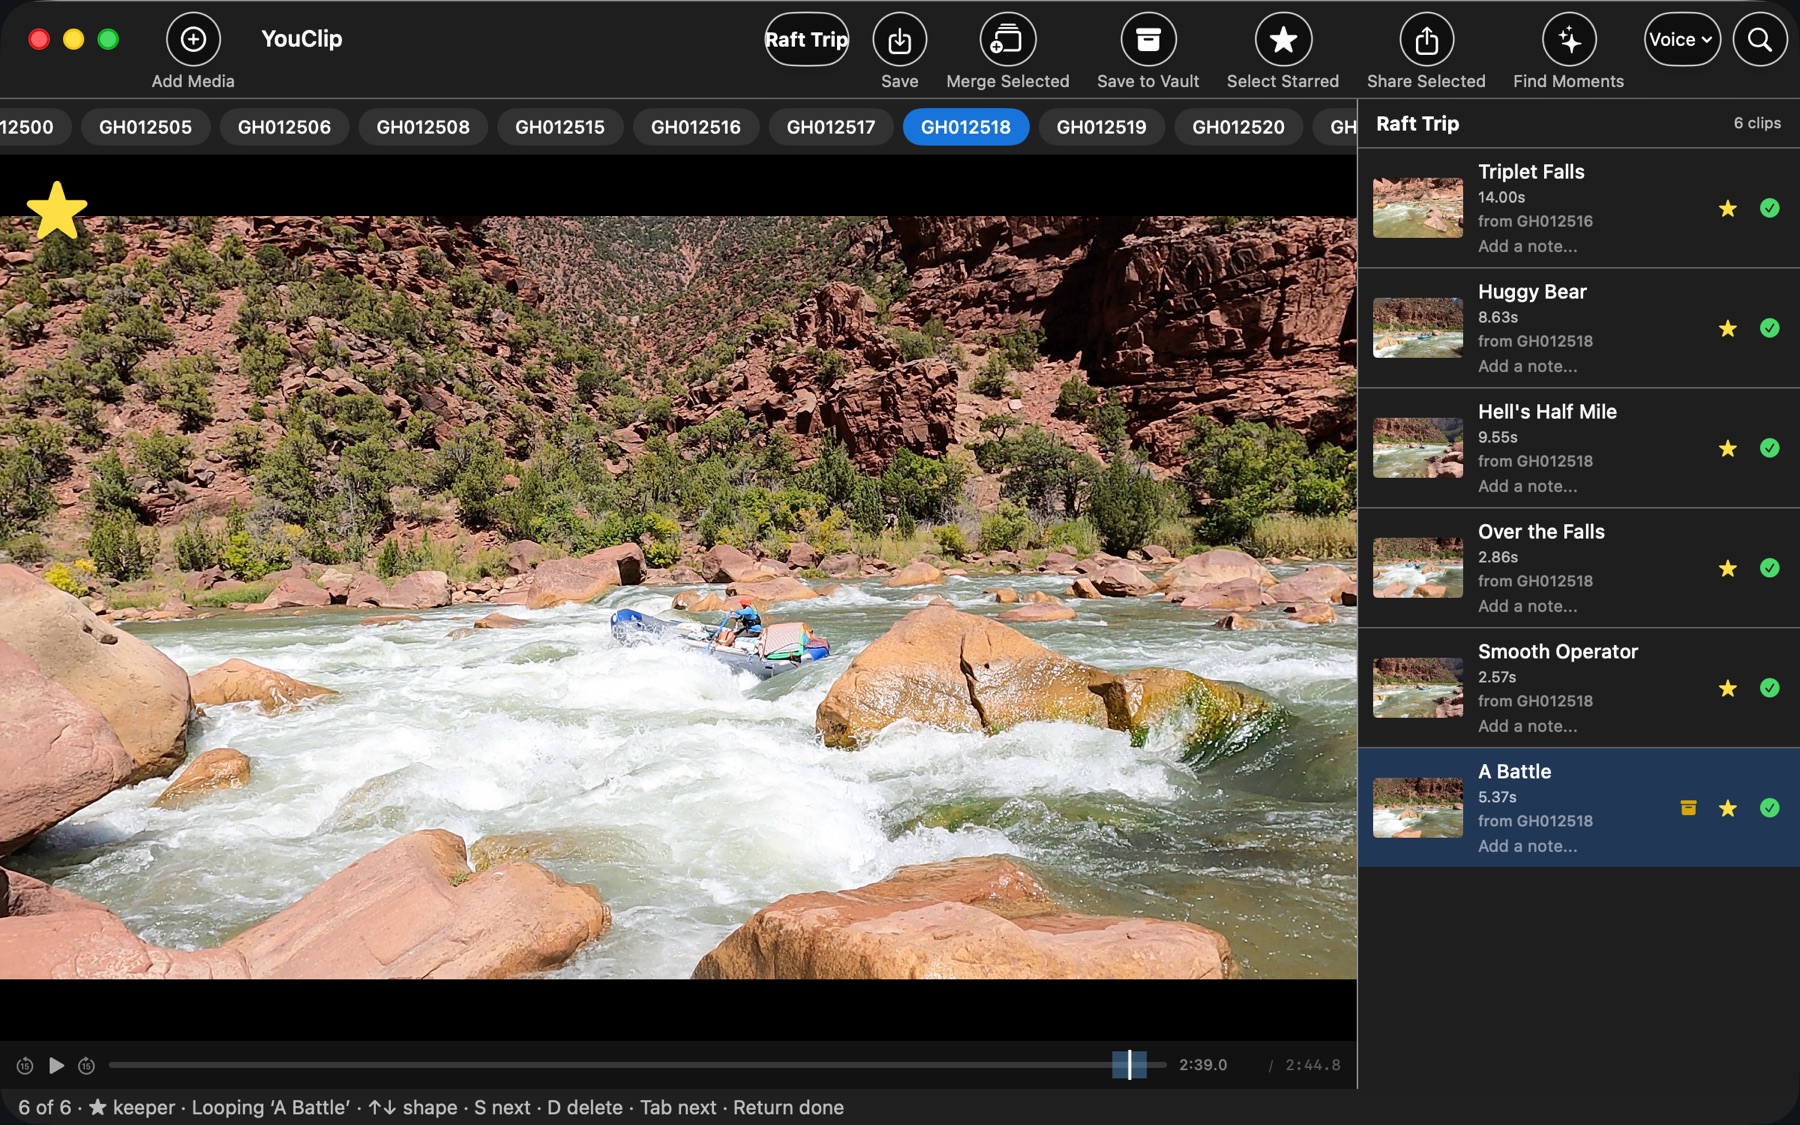Open the Triplet Falls thumbnail
This screenshot has height=1125, width=1800.
click(1417, 208)
